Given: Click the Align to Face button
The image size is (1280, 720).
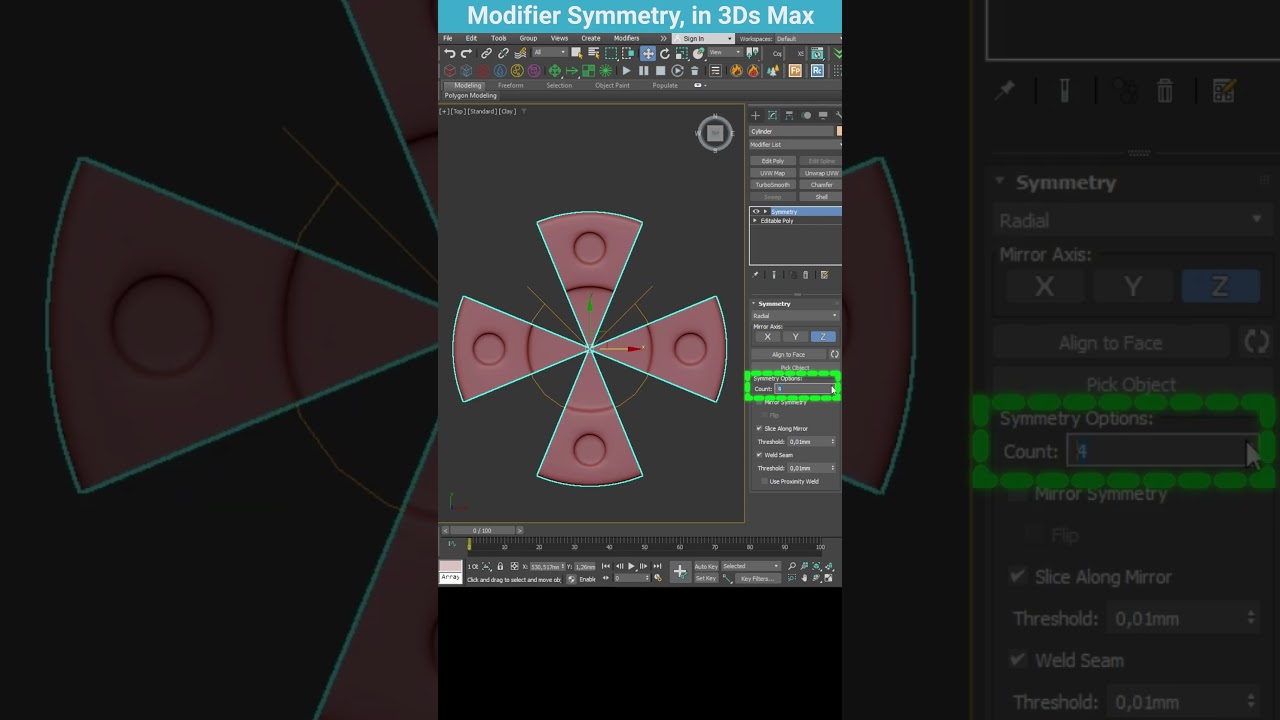Looking at the screenshot, I should click(788, 355).
